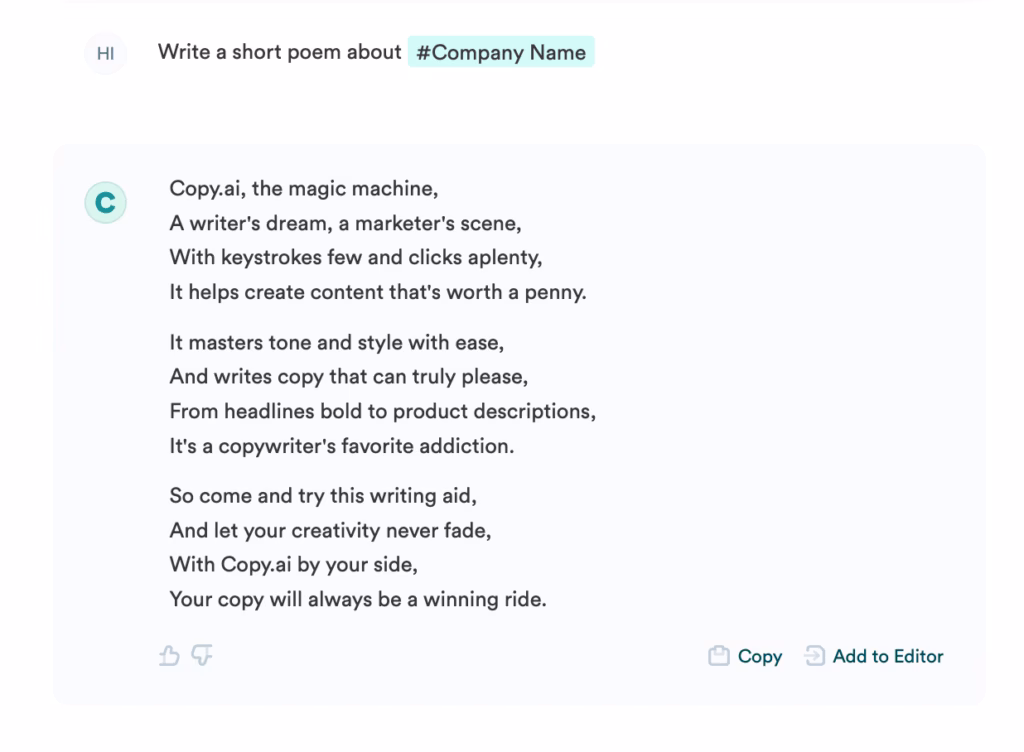Click the line 'From headlines bold to product descriptions,'
The image size is (1024, 752).
(382, 411)
